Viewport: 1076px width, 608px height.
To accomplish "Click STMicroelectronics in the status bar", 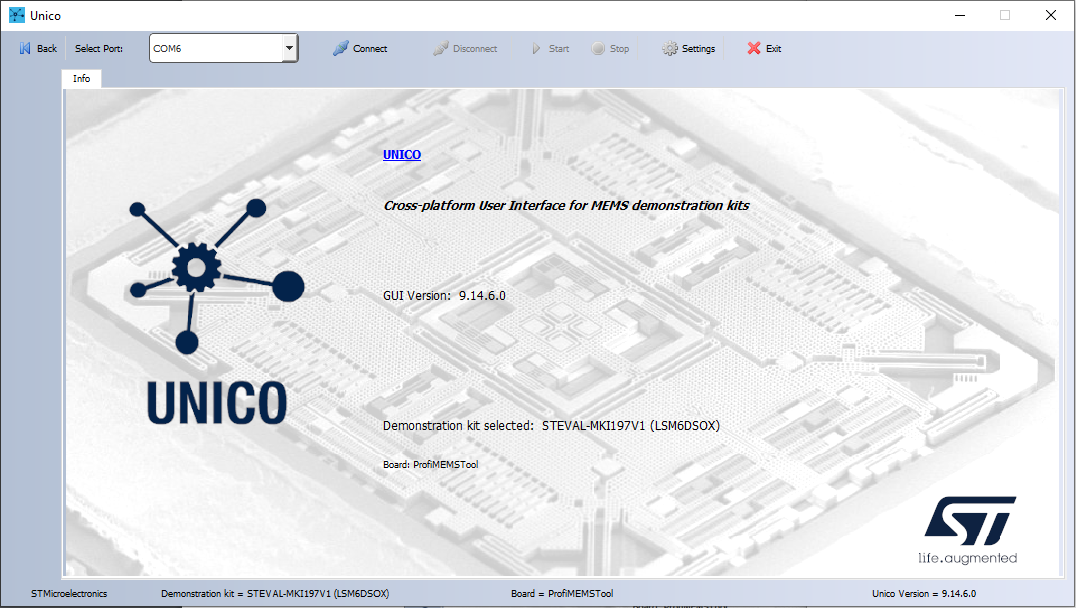I will click(x=68, y=593).
